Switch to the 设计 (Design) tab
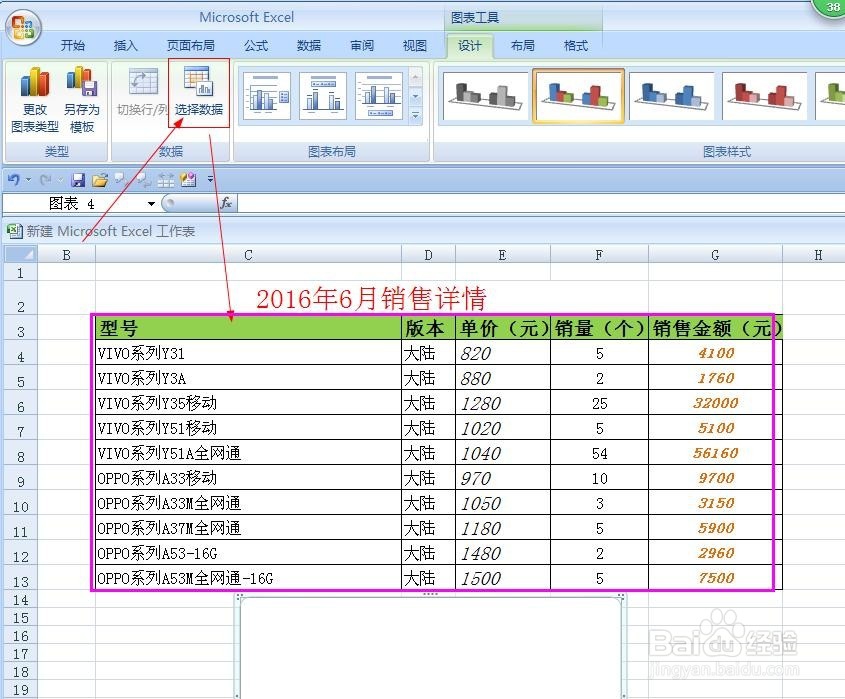This screenshot has width=845, height=699. click(x=470, y=46)
